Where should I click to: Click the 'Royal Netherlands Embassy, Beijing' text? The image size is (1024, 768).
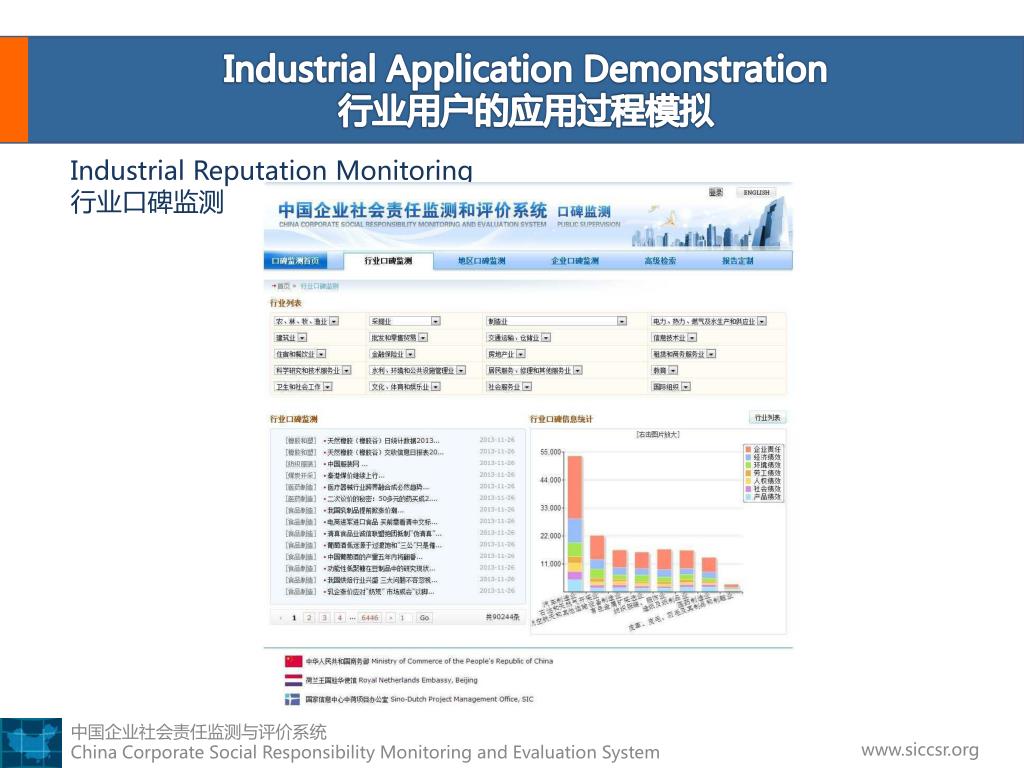[418, 680]
